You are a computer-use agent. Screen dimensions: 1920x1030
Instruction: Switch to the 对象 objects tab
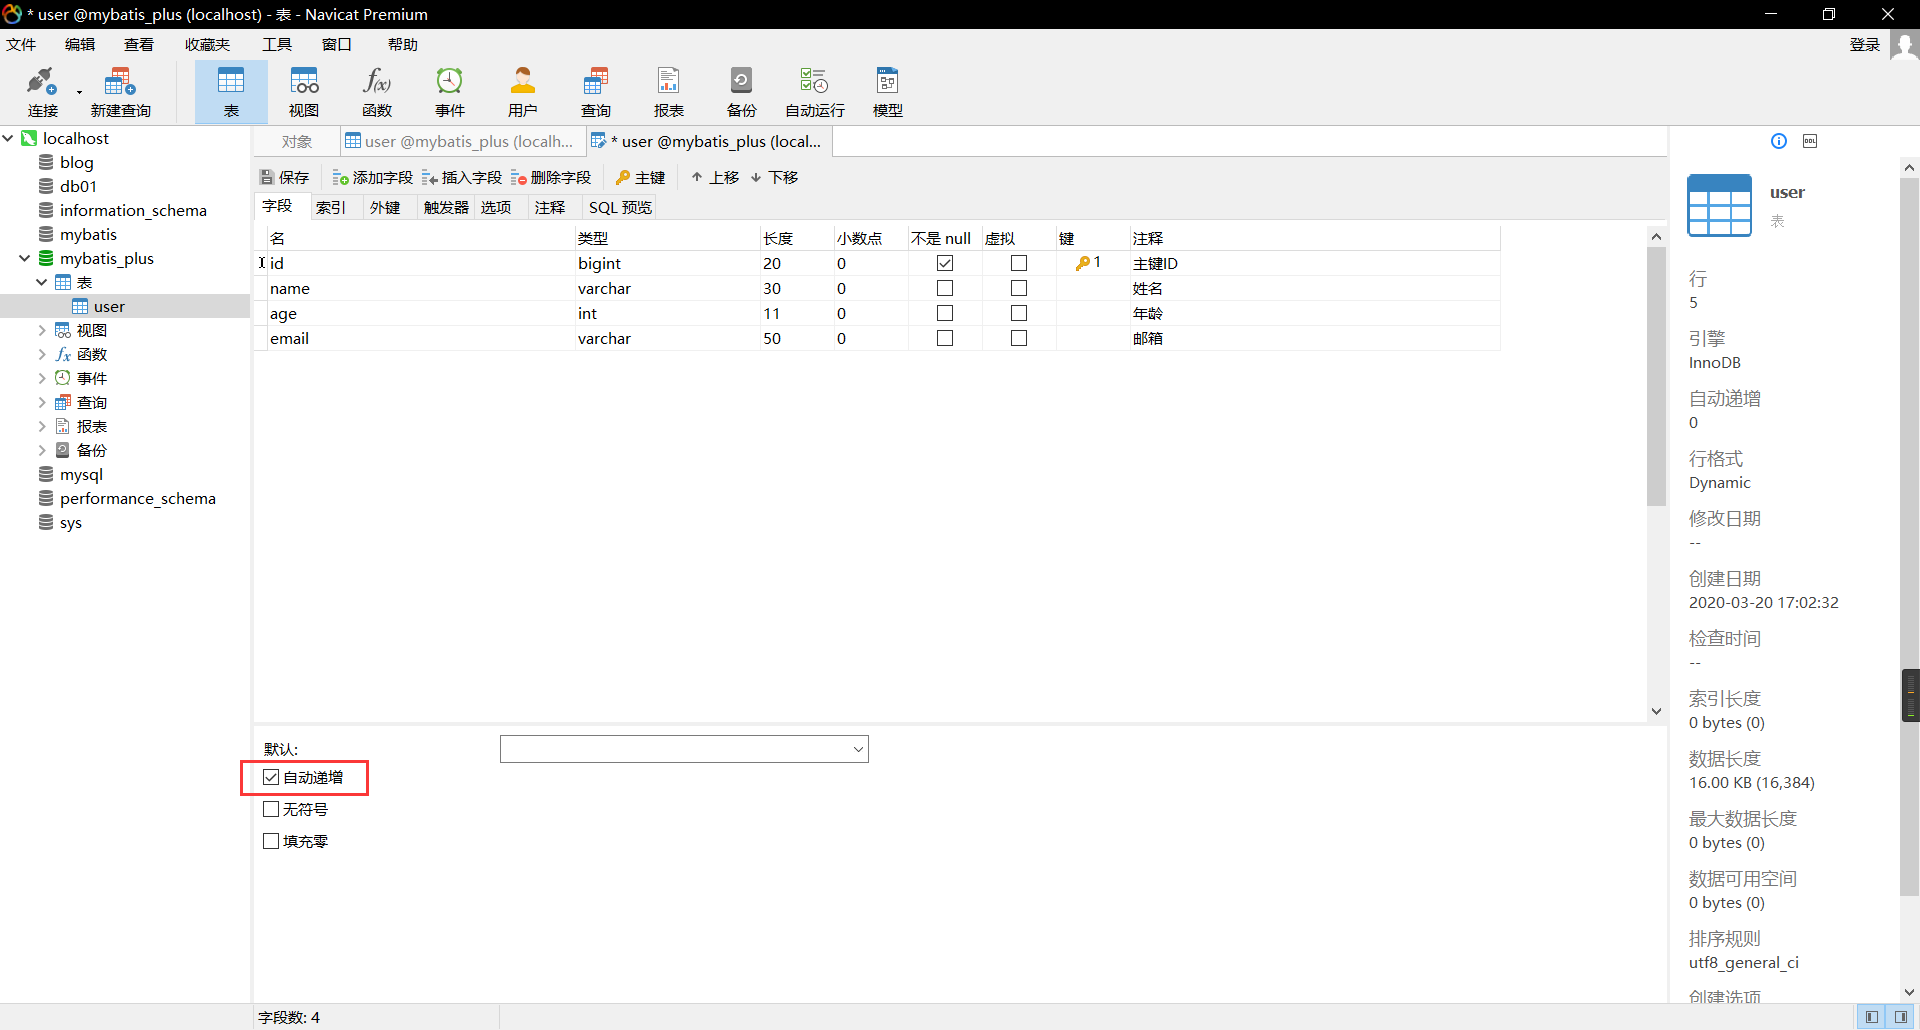click(x=297, y=142)
